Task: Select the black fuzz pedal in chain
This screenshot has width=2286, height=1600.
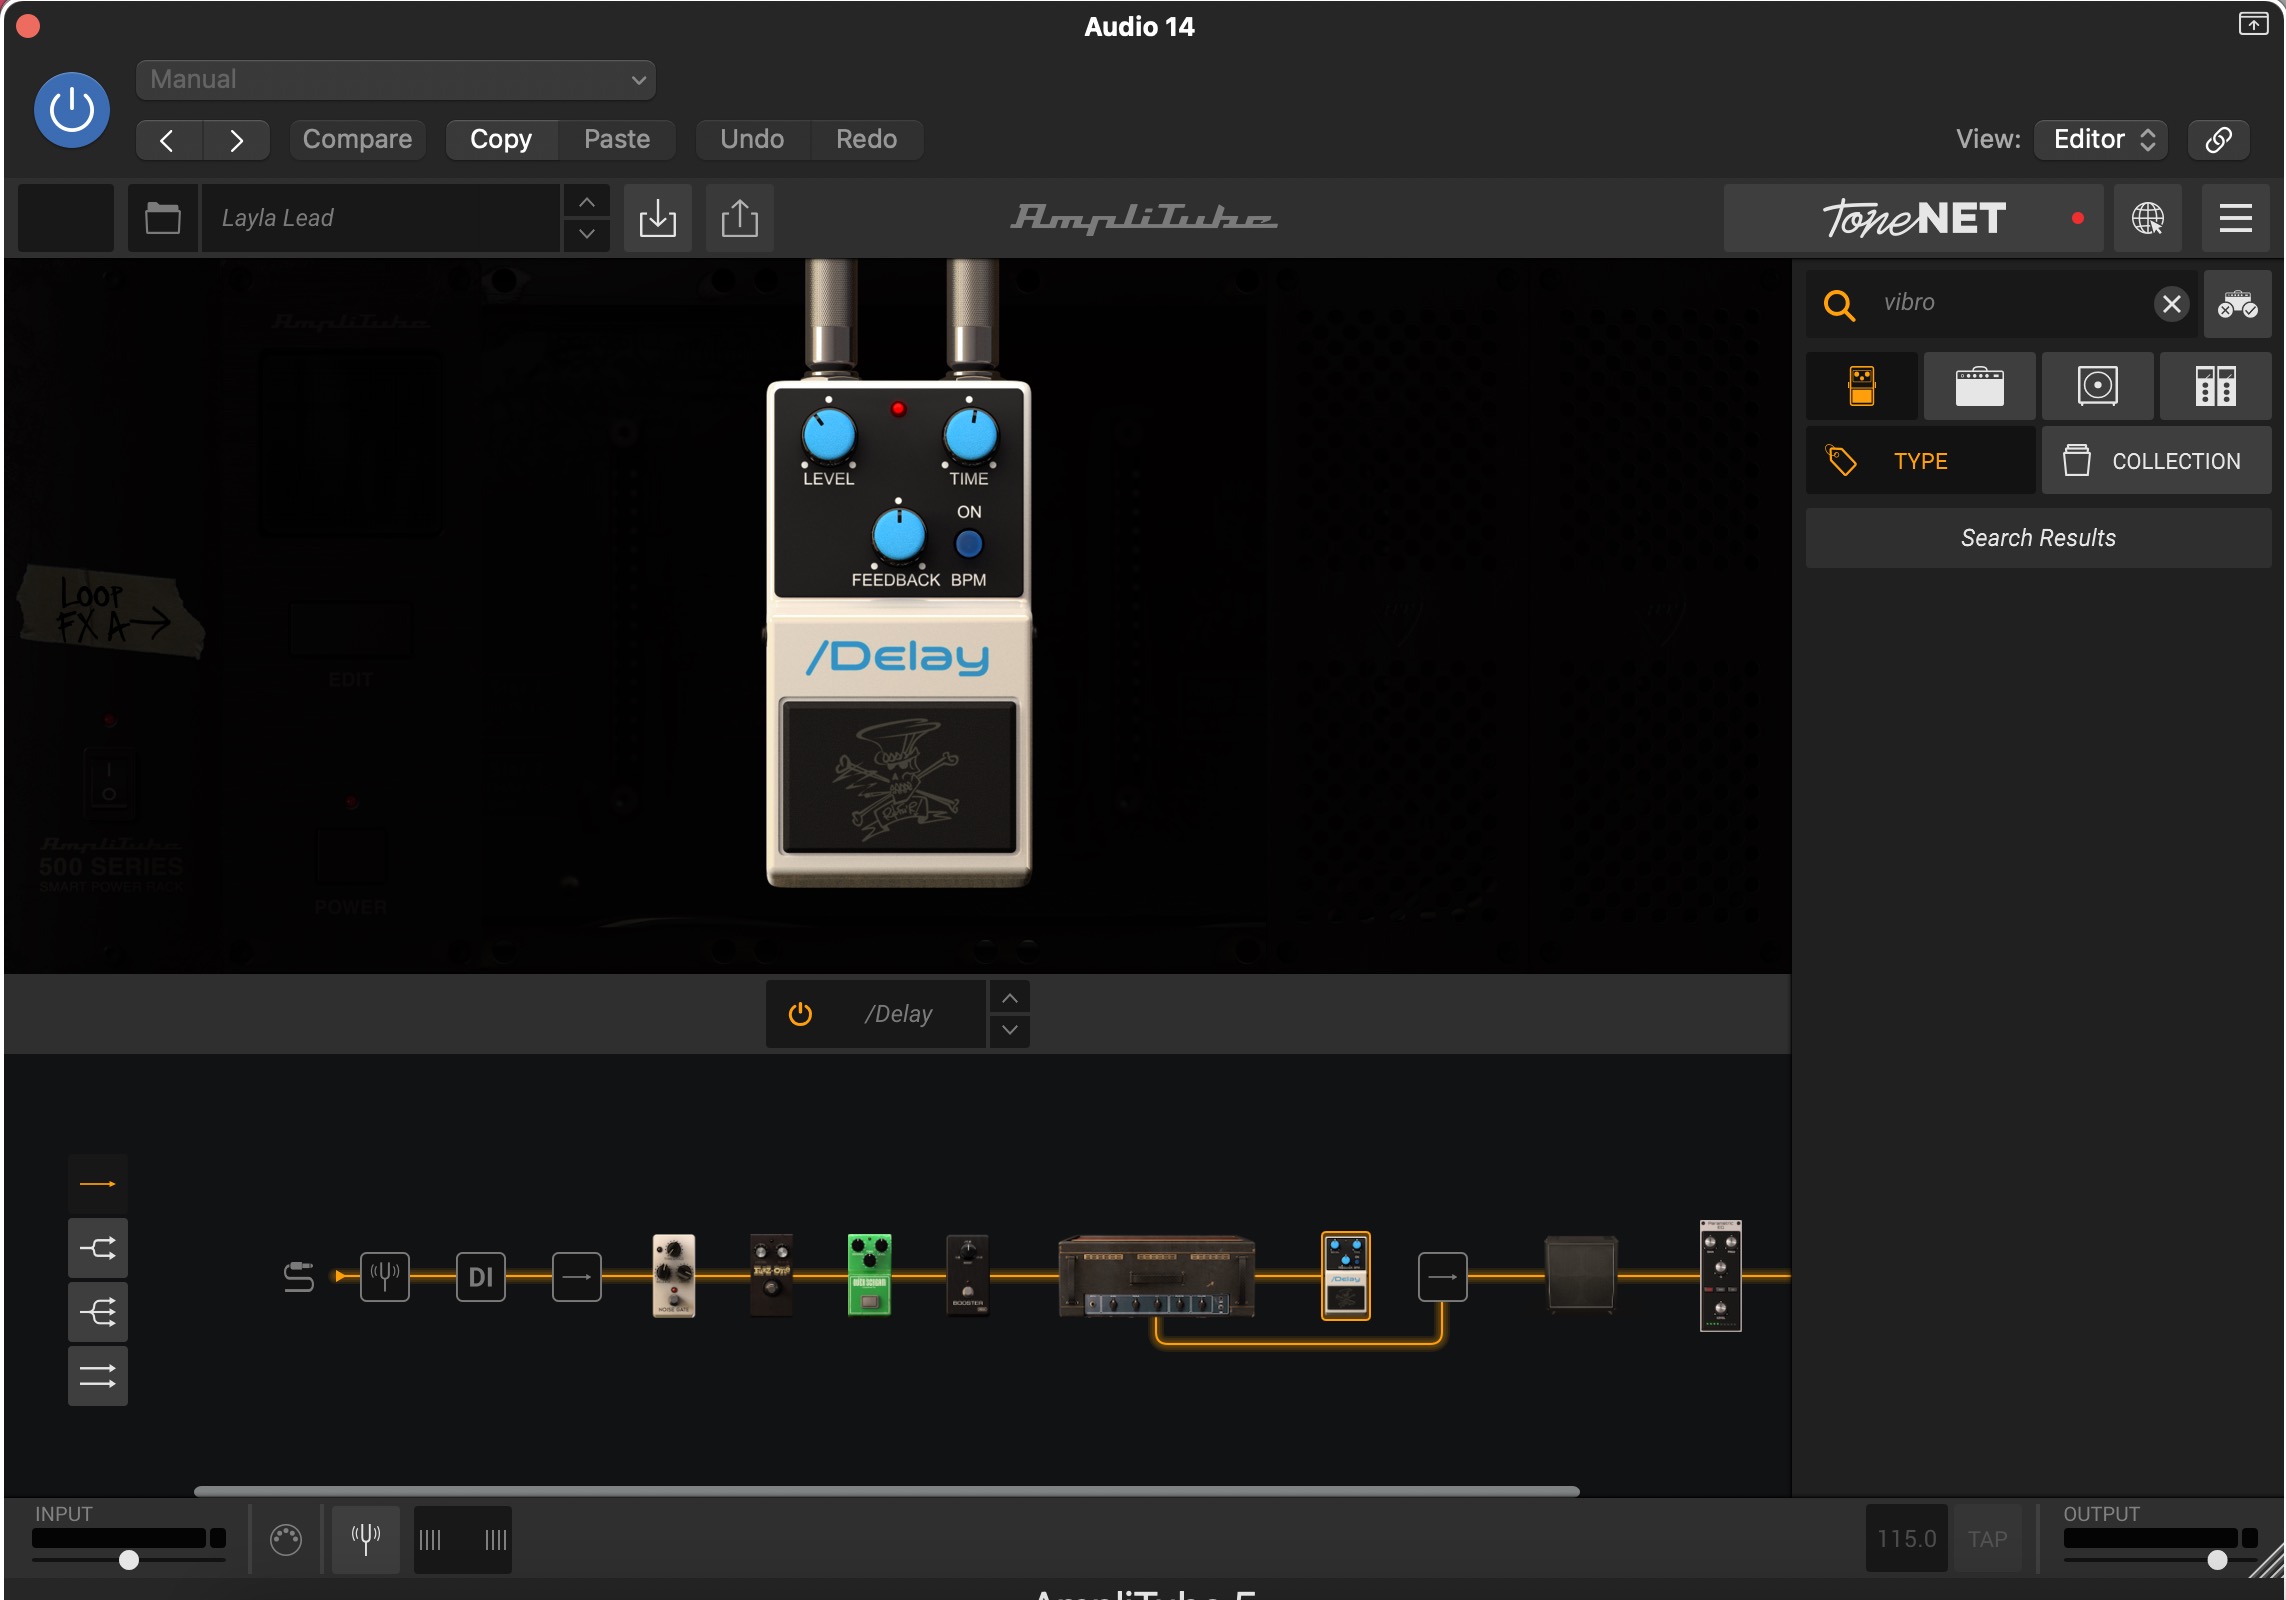Action: tap(771, 1276)
